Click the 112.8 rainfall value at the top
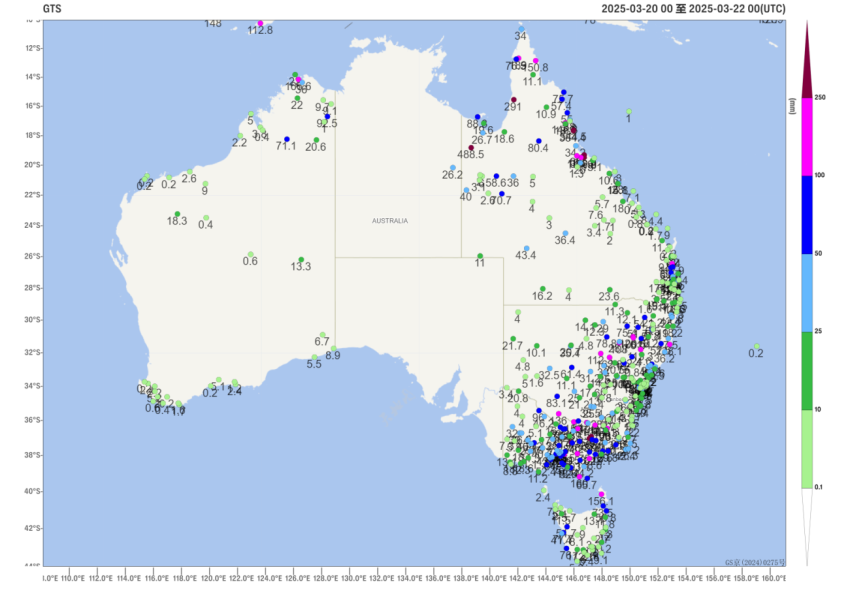Screen dimensions: 851x594 pyautogui.click(x=260, y=30)
